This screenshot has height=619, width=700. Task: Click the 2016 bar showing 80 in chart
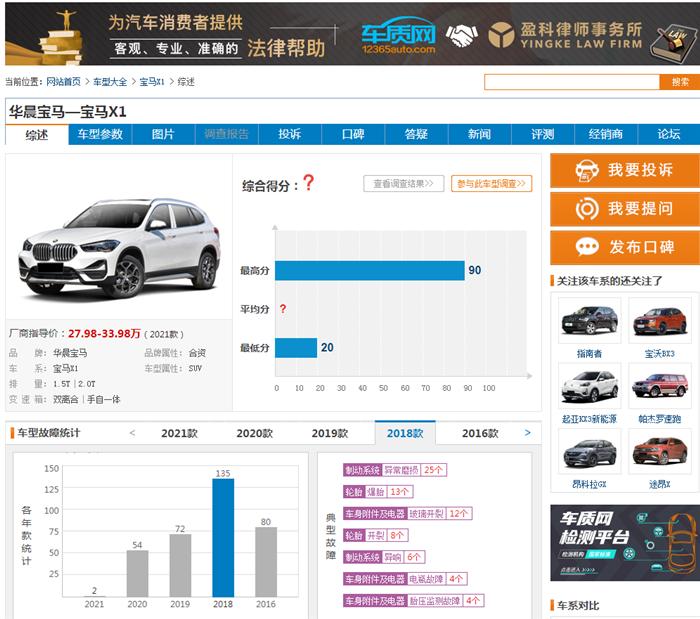point(266,562)
